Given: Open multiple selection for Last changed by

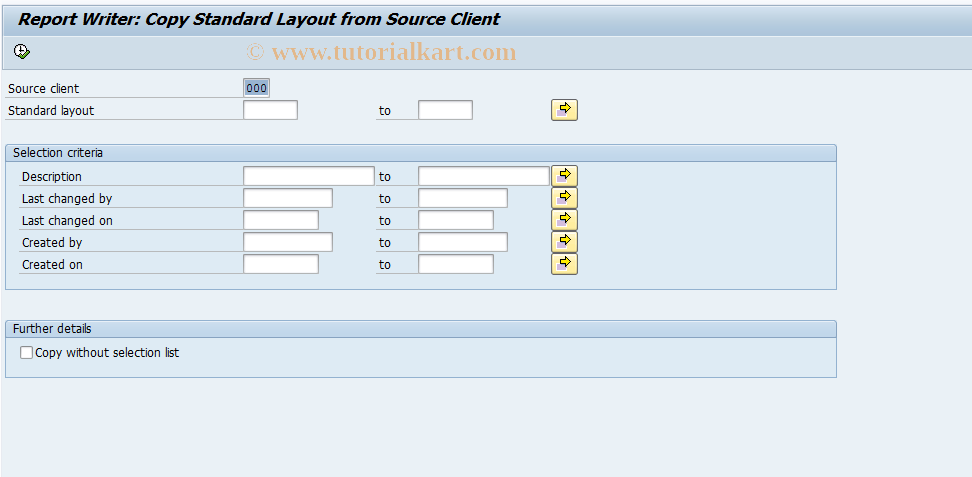Looking at the screenshot, I should pos(564,198).
